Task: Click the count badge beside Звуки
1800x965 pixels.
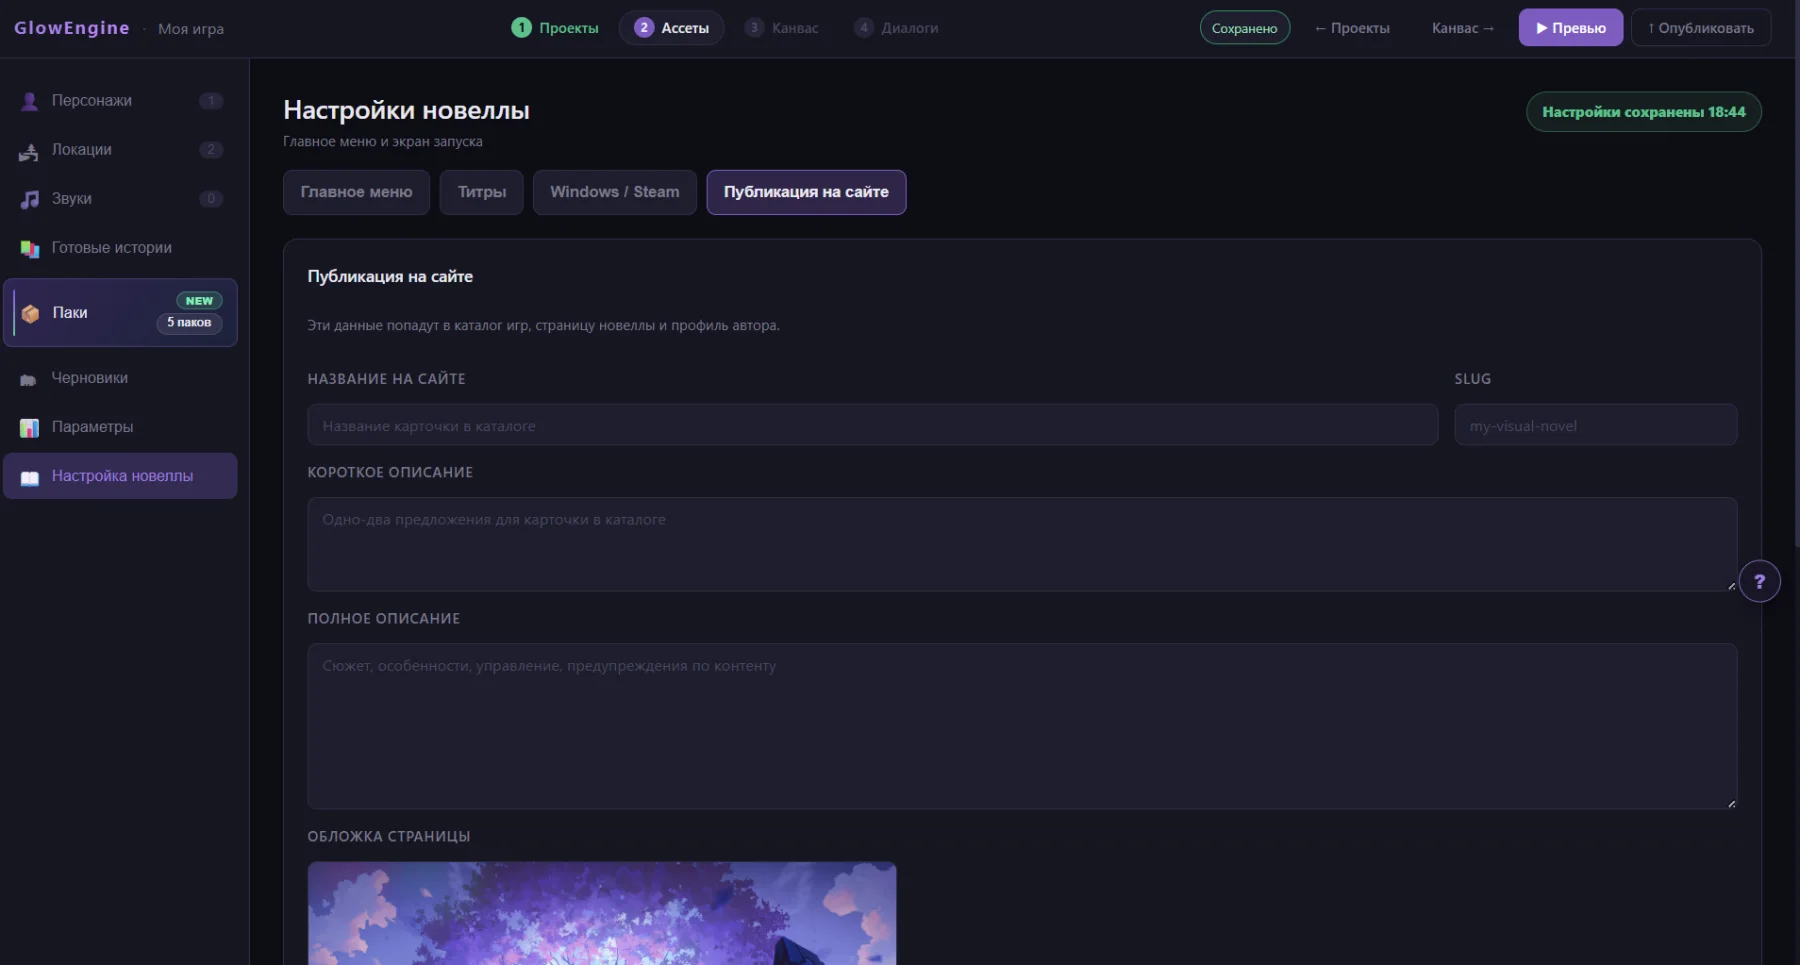Action: pos(211,199)
